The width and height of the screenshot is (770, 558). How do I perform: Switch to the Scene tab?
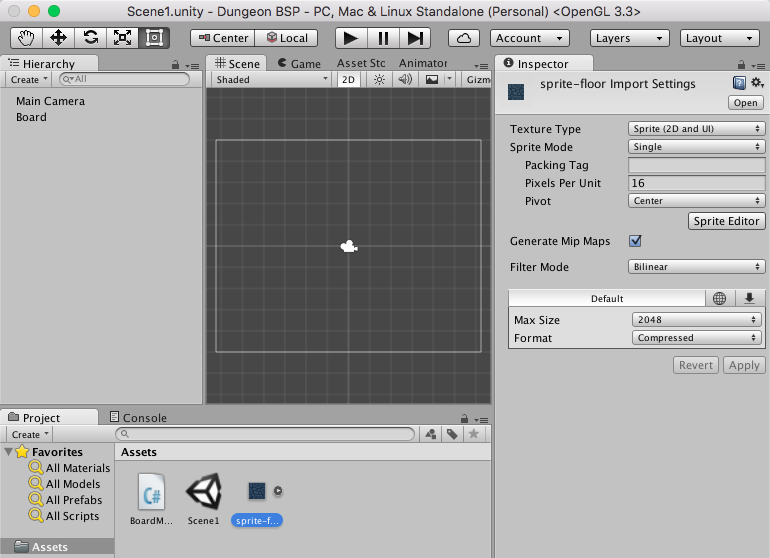pyautogui.click(x=237, y=63)
